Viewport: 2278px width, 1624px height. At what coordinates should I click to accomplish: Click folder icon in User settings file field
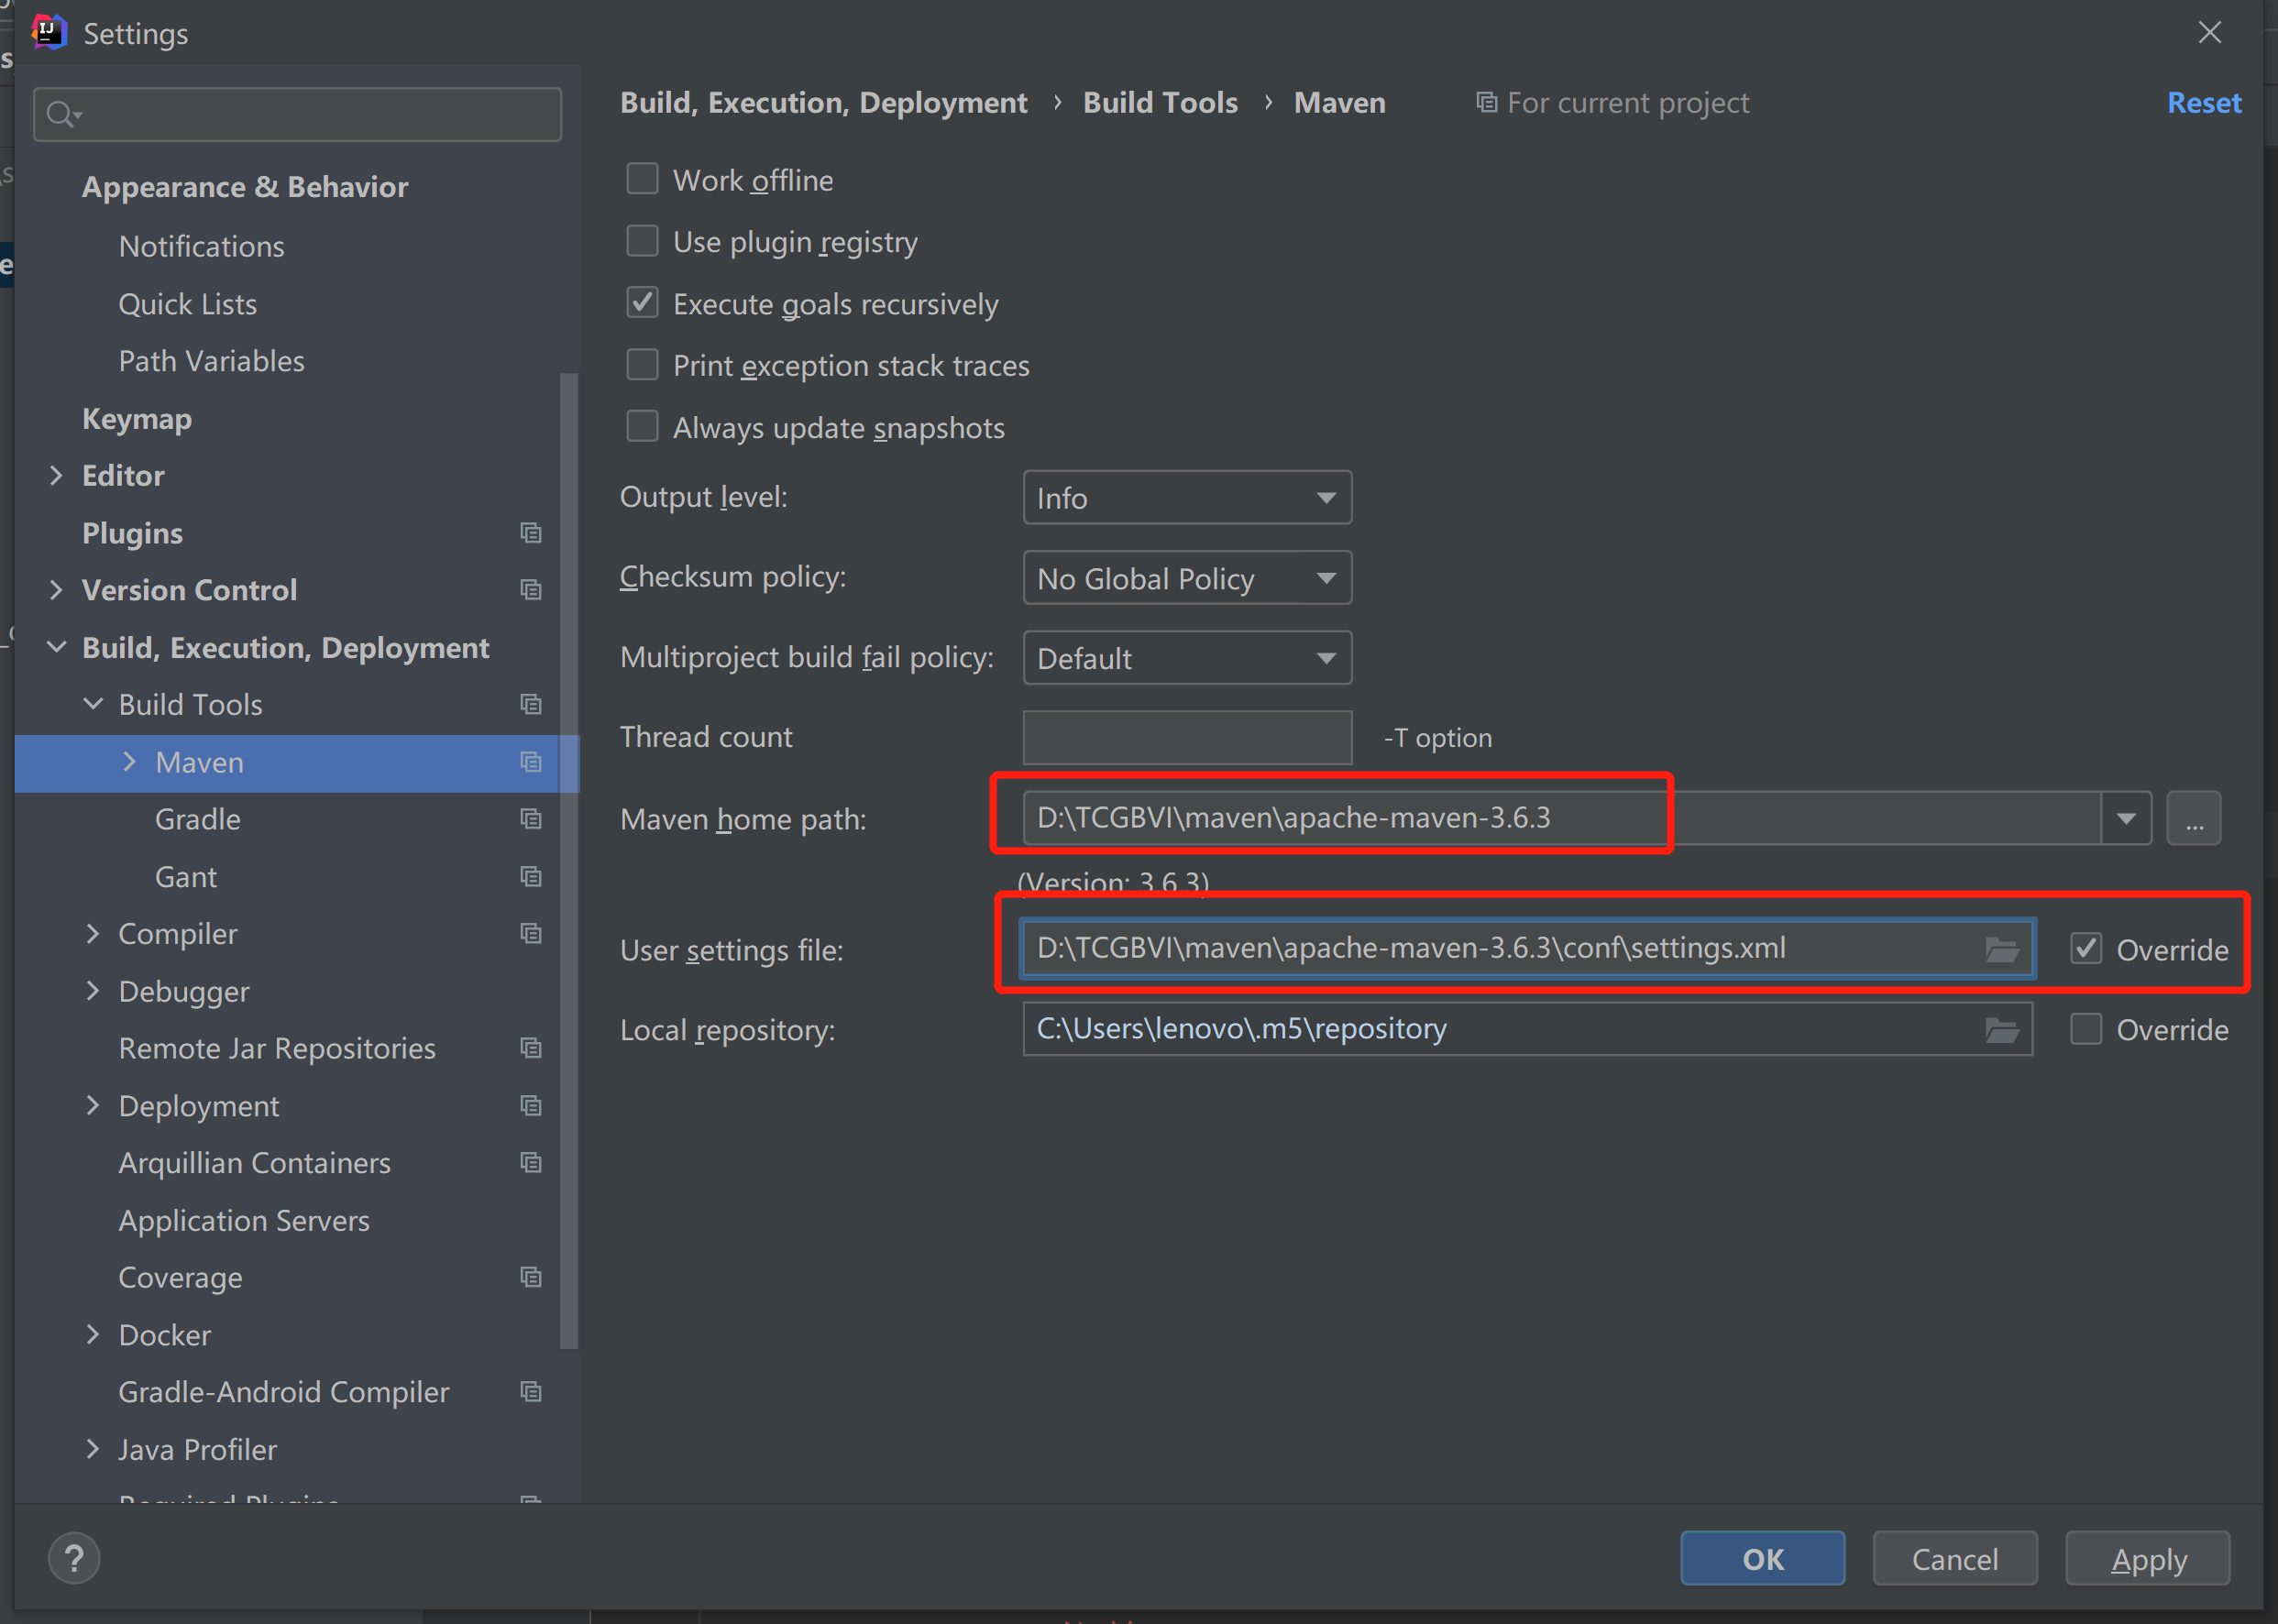coord(2001,949)
